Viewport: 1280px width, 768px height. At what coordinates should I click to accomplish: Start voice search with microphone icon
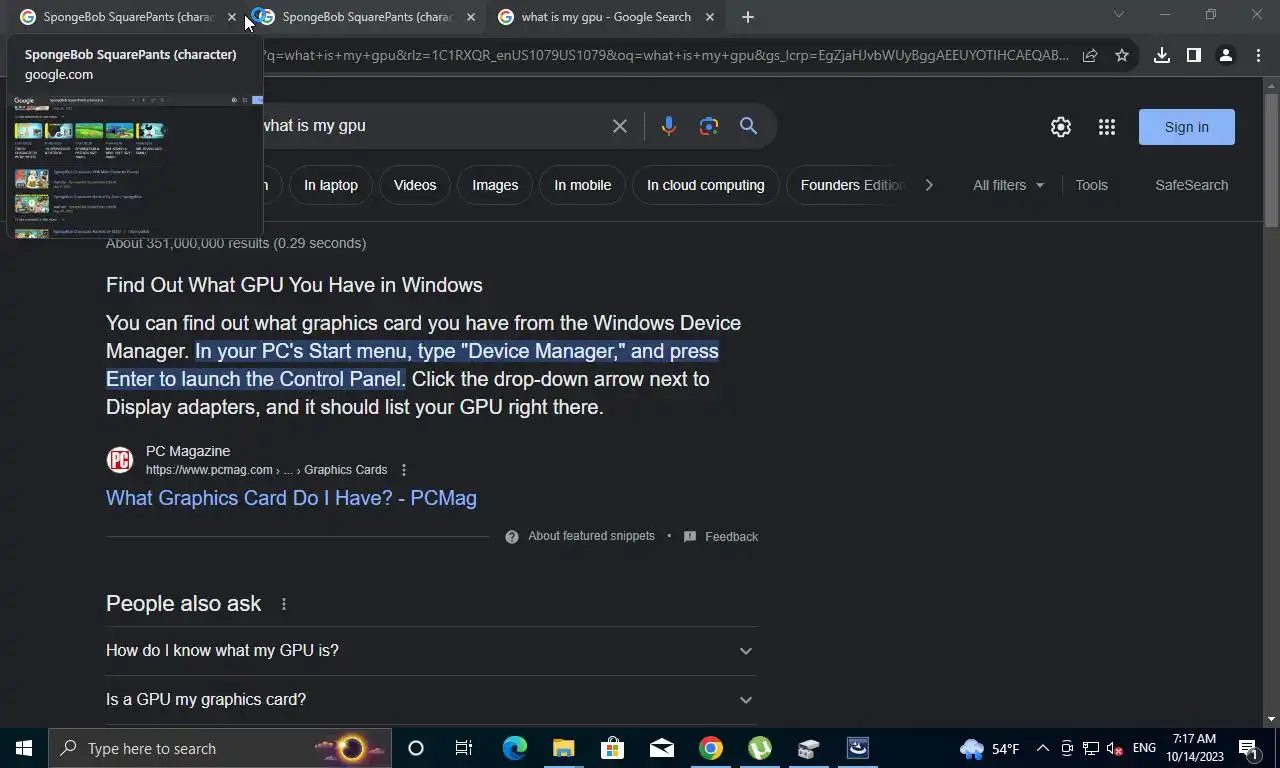tap(669, 126)
